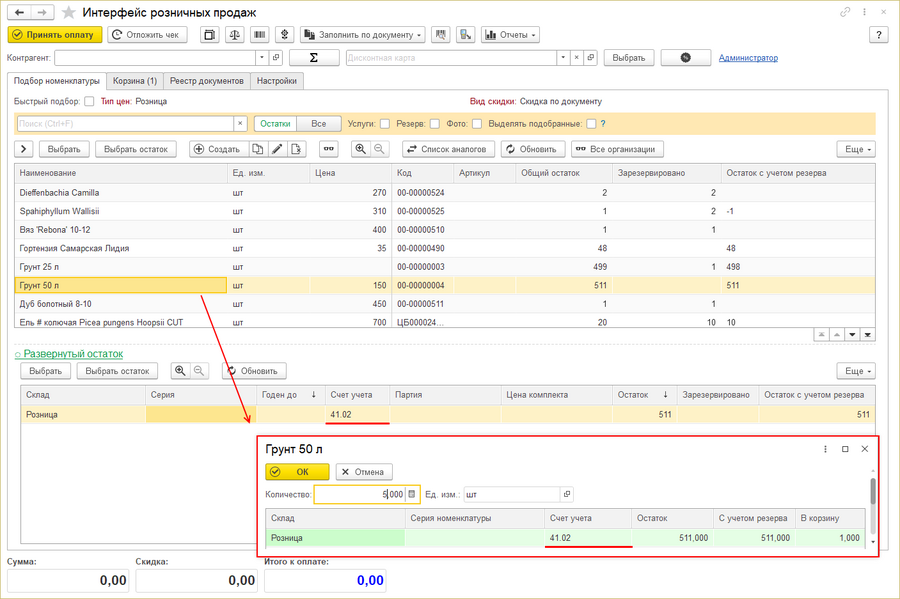Click the Администратор link
Image resolution: width=900 pixels, height=599 pixels.
coord(748,58)
